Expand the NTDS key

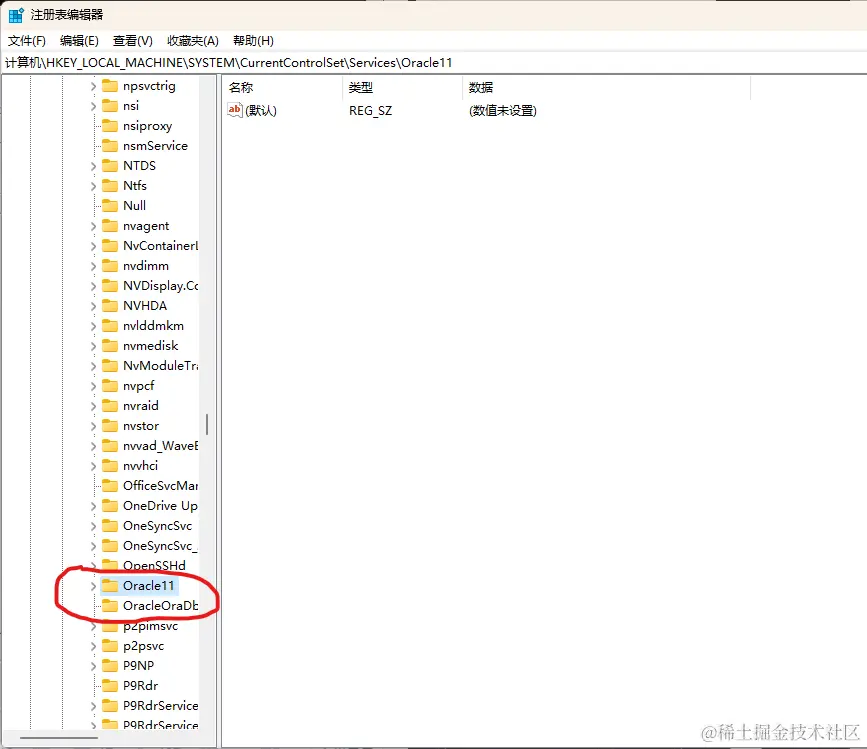(93, 166)
